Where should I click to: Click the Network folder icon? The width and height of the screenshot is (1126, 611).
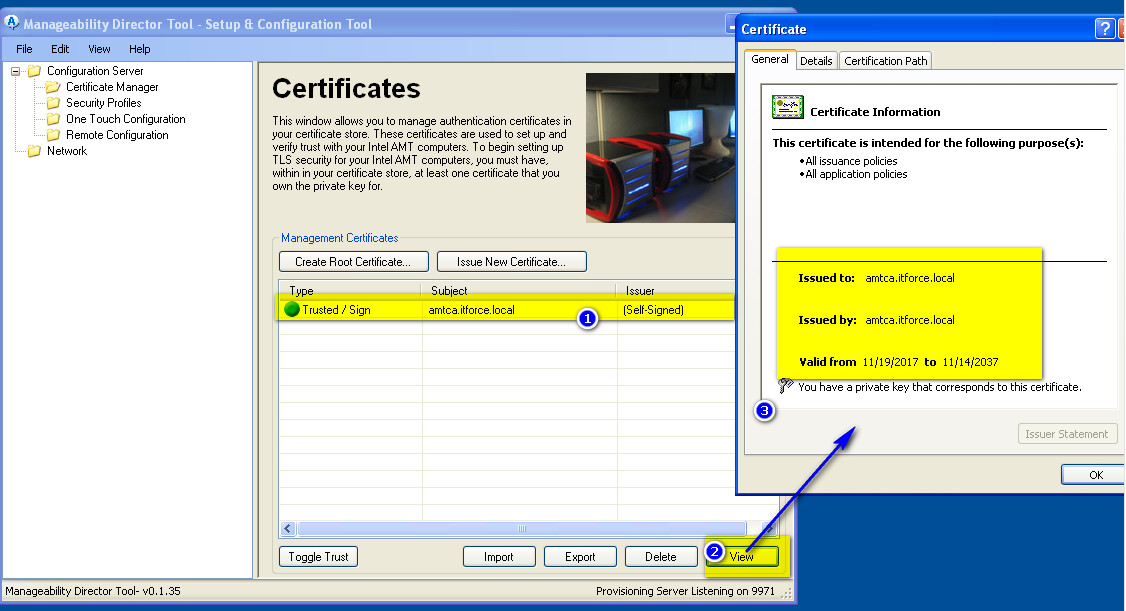pos(34,150)
